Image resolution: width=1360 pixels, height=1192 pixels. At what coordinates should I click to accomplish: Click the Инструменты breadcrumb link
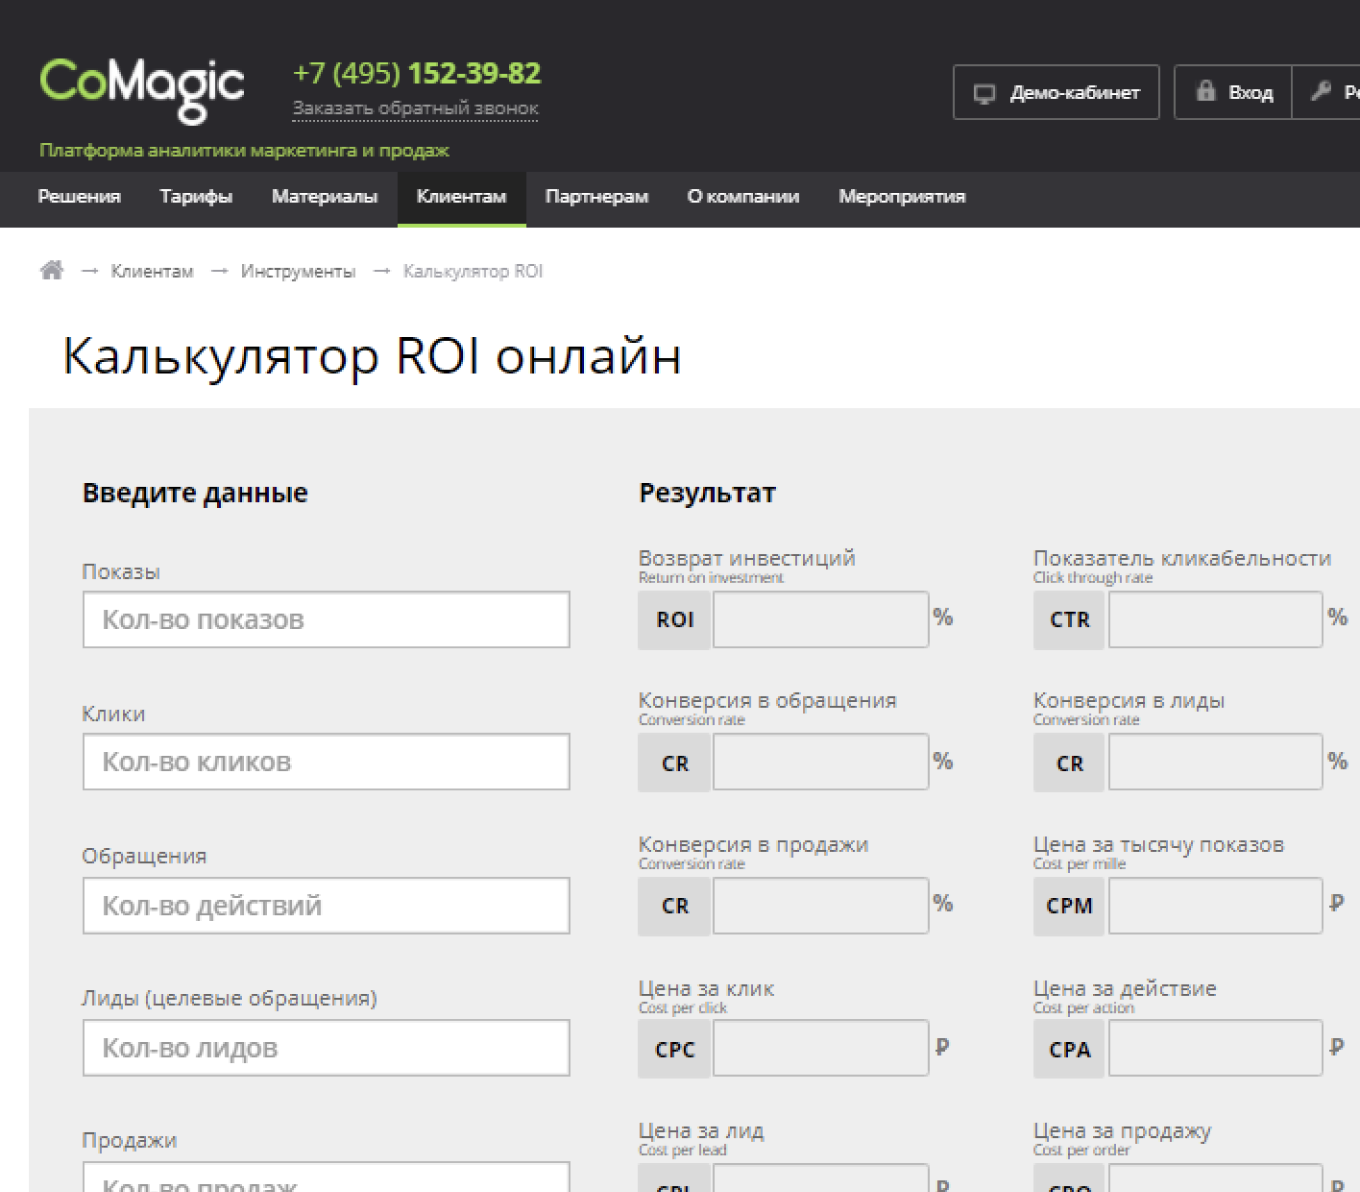(x=297, y=270)
